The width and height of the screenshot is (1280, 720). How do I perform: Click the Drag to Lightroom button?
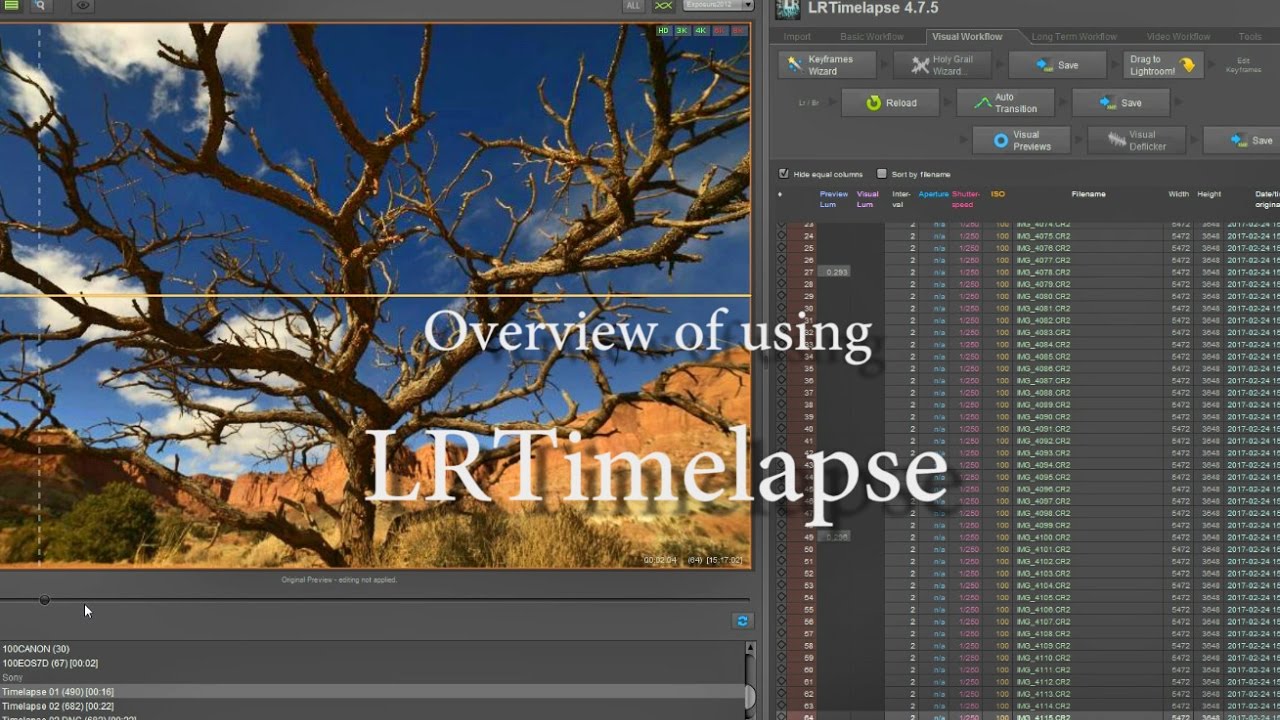tap(1162, 65)
